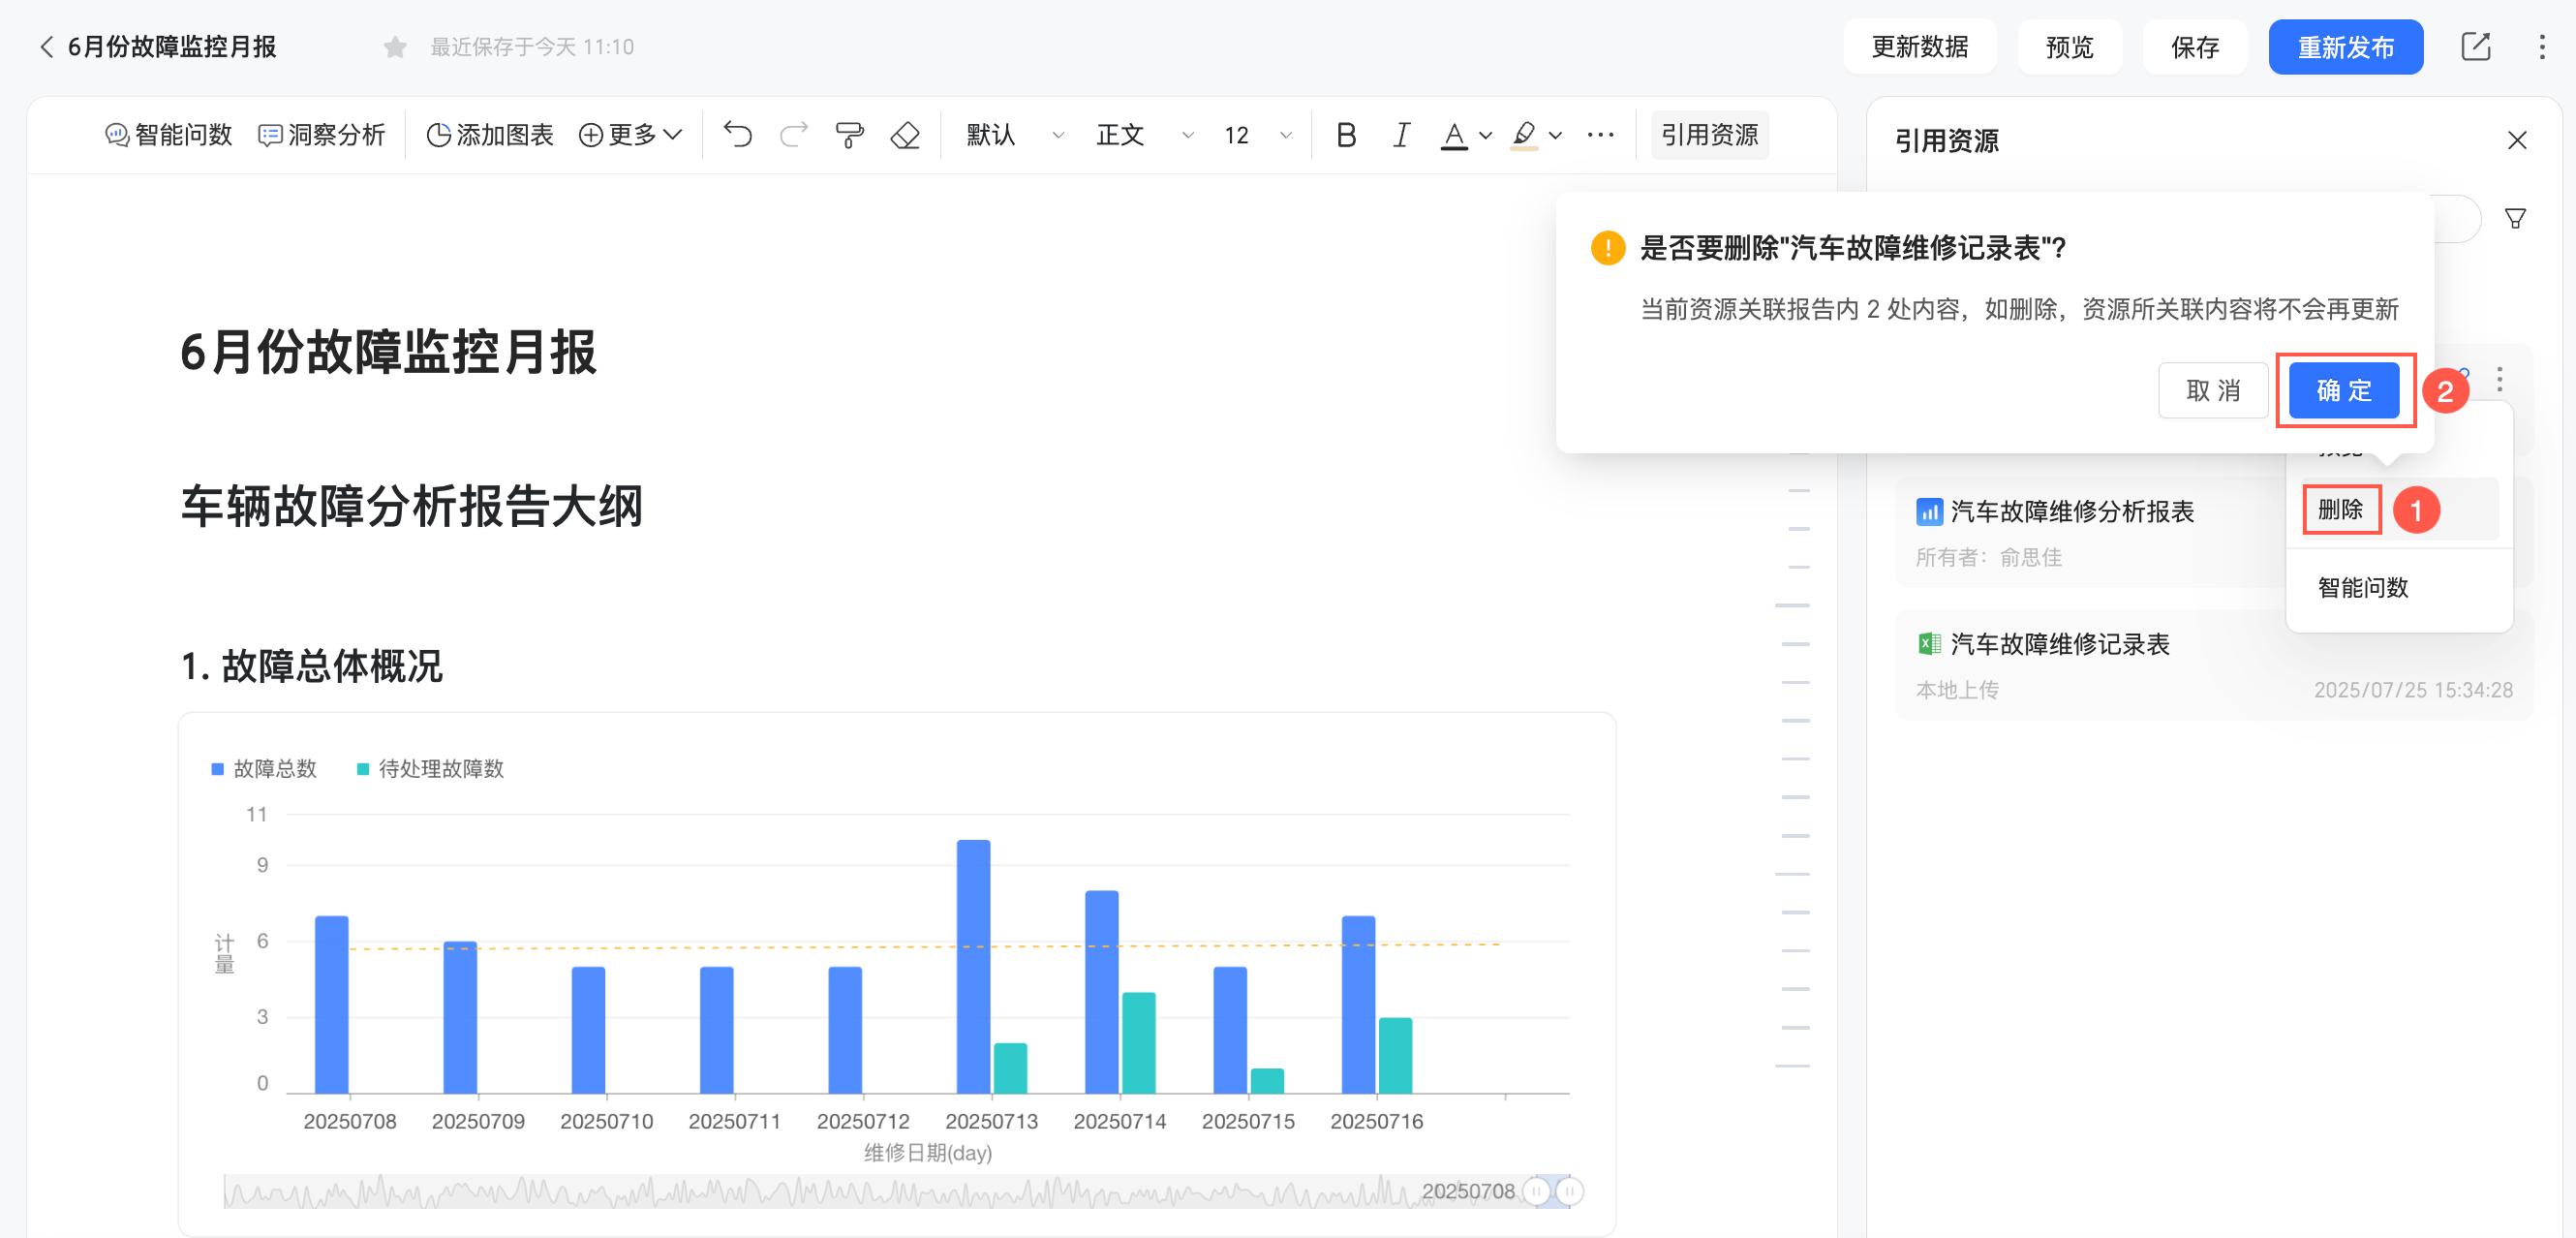The image size is (2576, 1238).
Task: Select the format painter tool
Action: point(849,135)
